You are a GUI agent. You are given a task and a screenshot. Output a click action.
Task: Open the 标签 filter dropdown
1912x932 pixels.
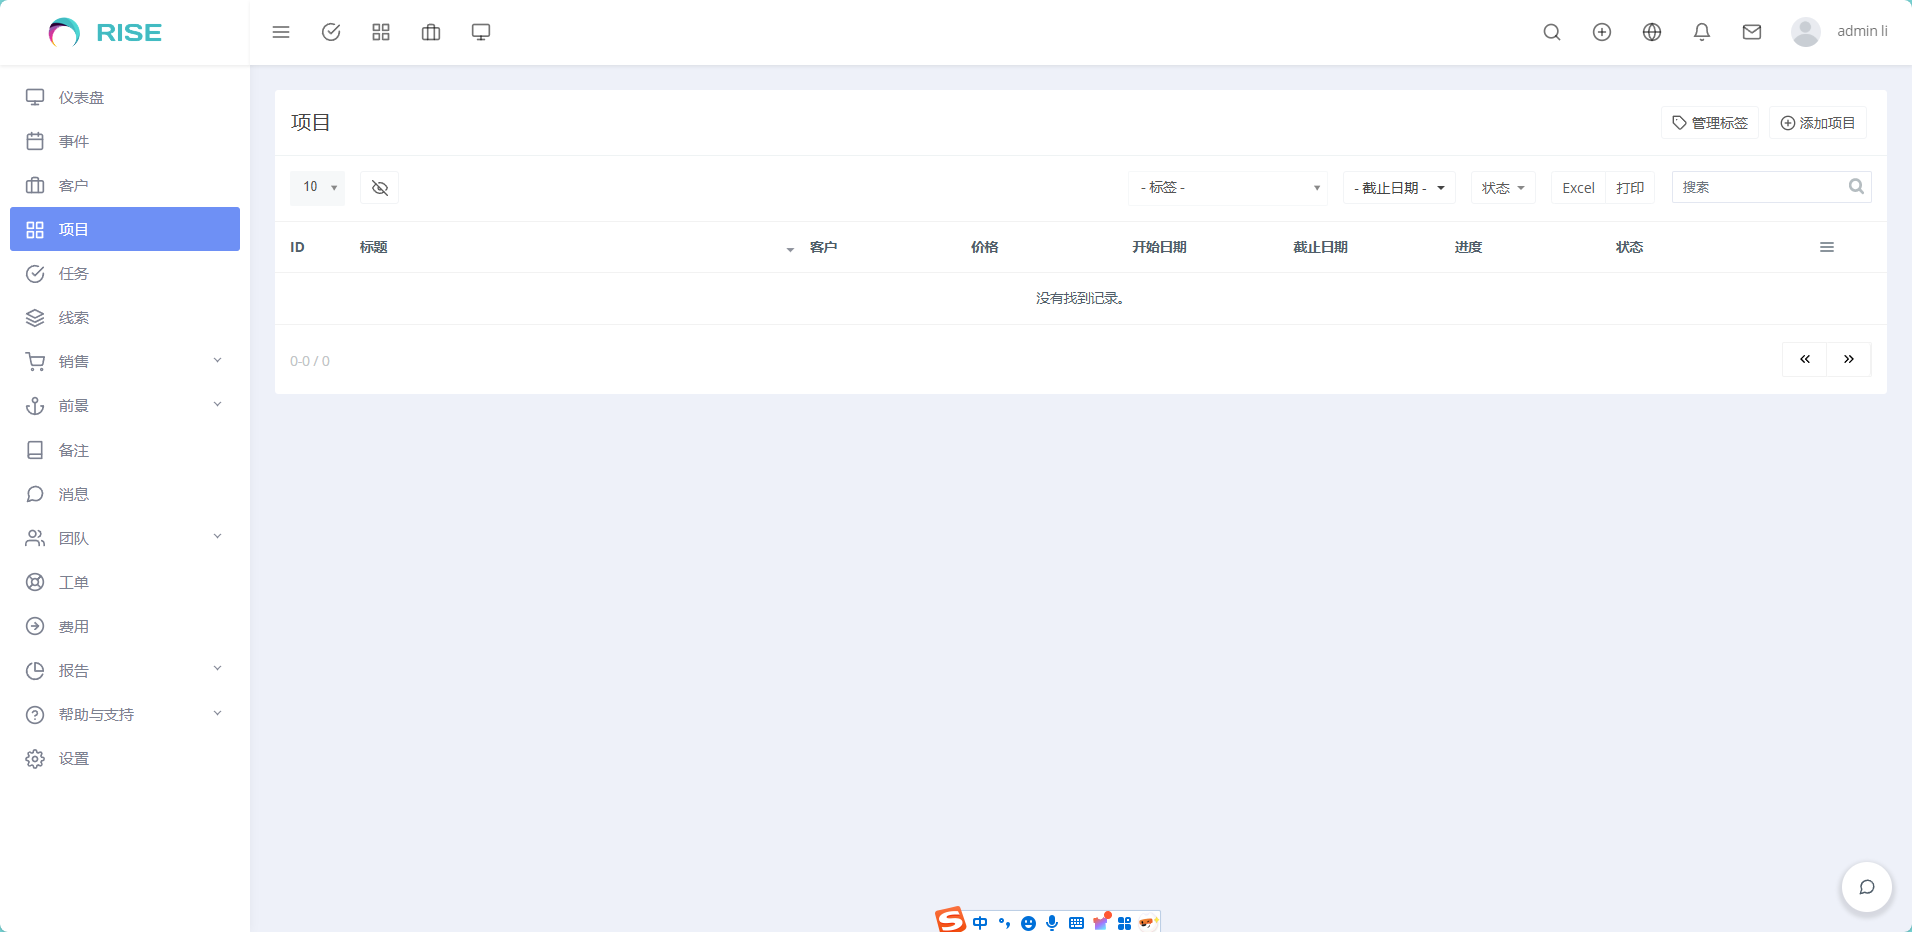pyautogui.click(x=1227, y=188)
